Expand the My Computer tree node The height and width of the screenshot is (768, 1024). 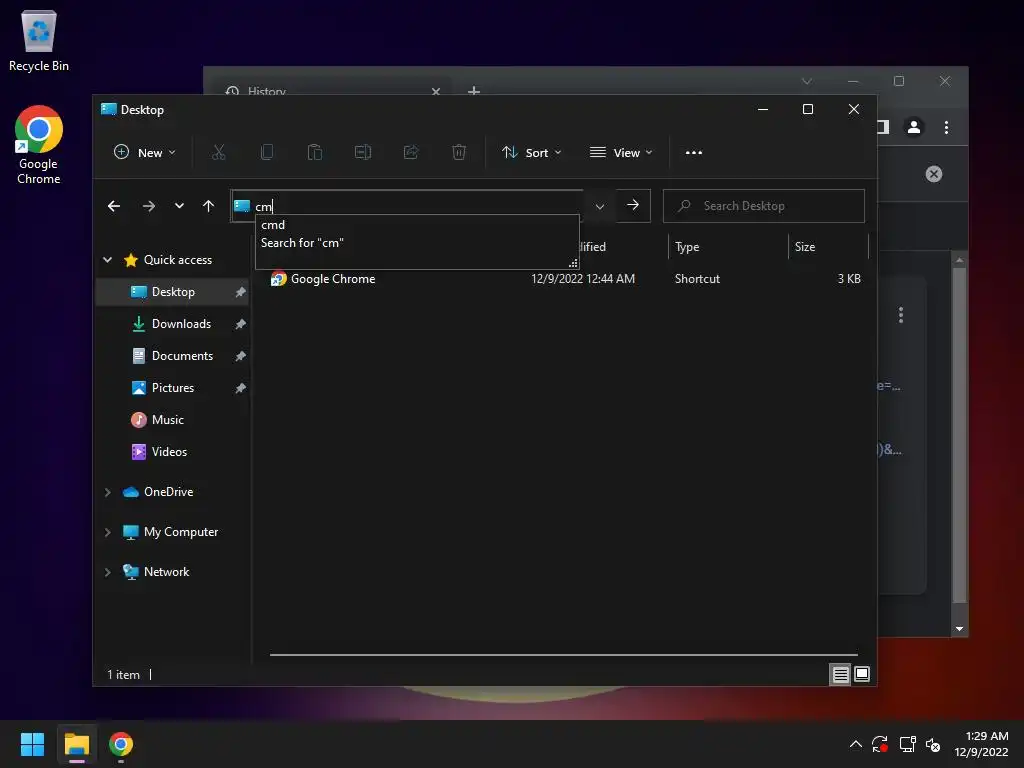tap(108, 532)
